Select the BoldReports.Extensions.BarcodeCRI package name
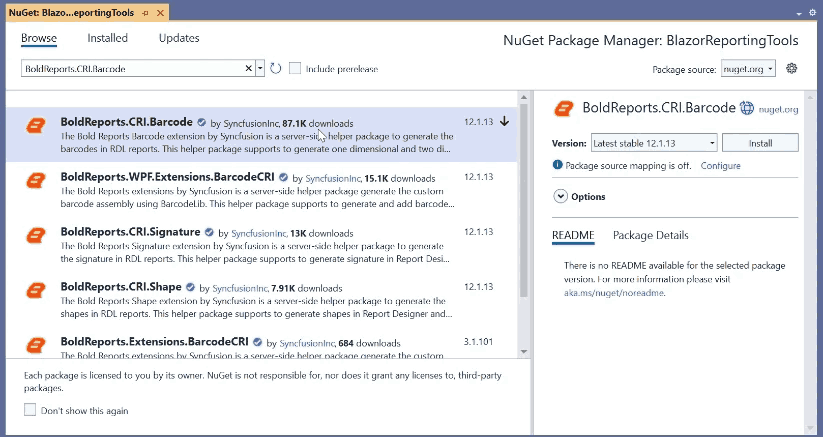The width and height of the screenshot is (823, 437). [154, 342]
